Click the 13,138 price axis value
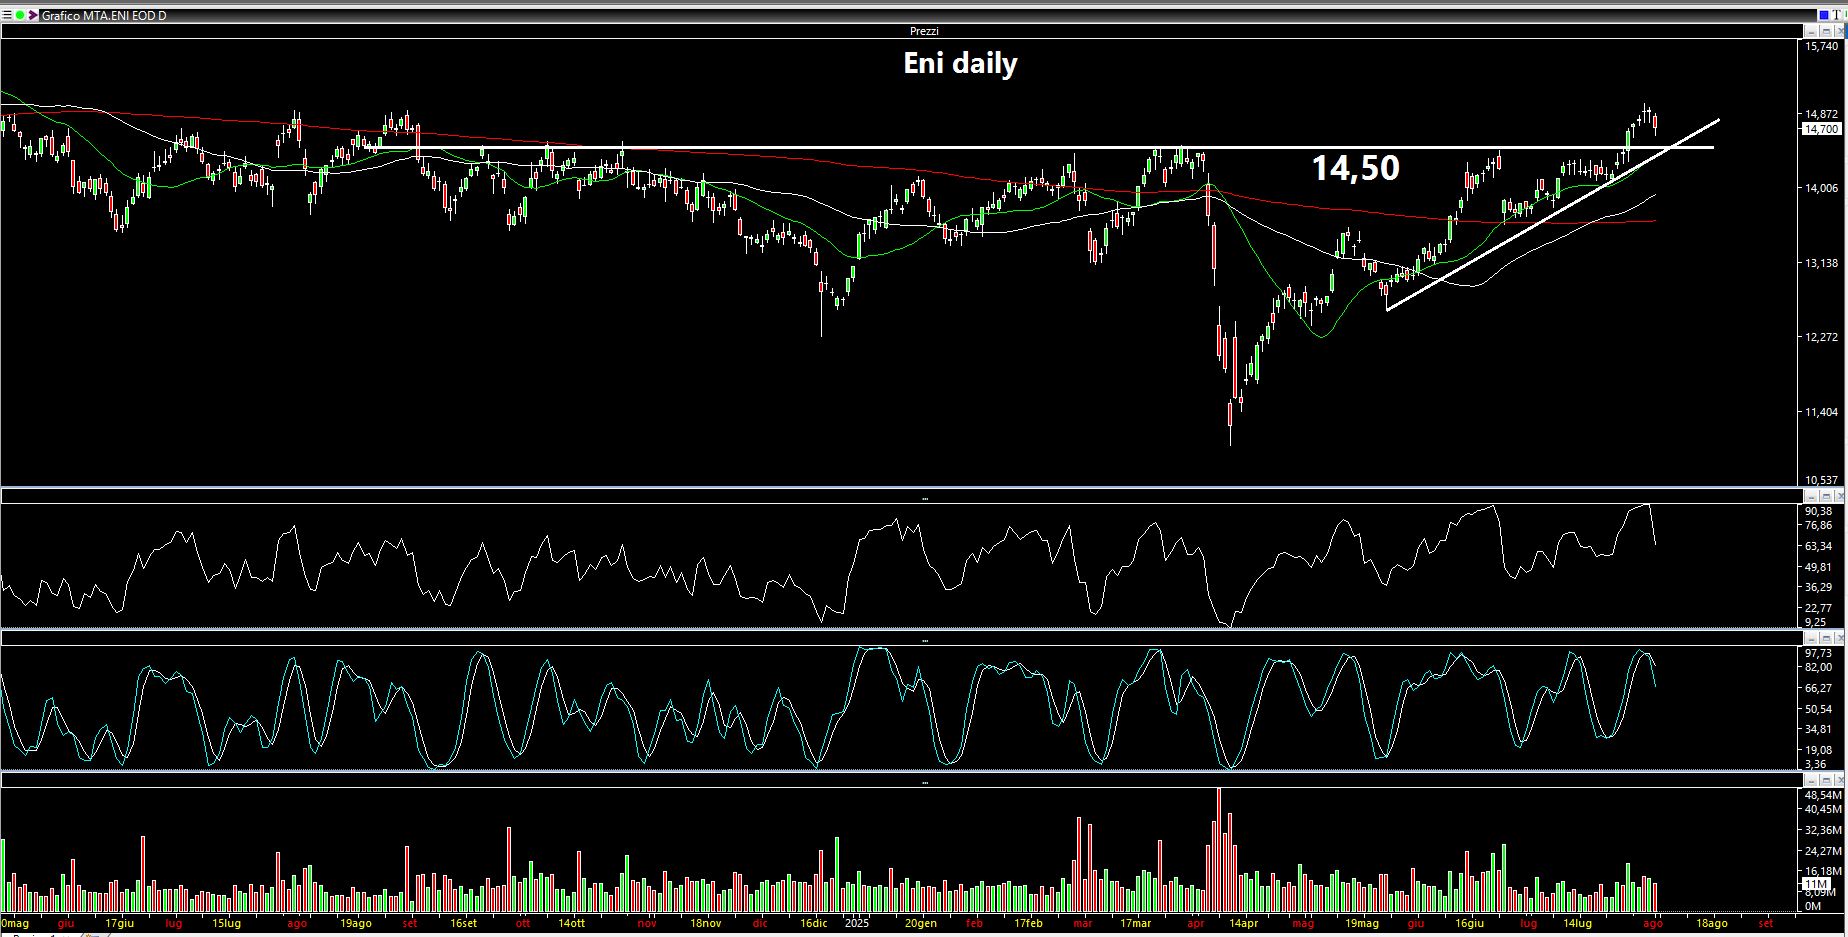 pyautogui.click(x=1821, y=263)
